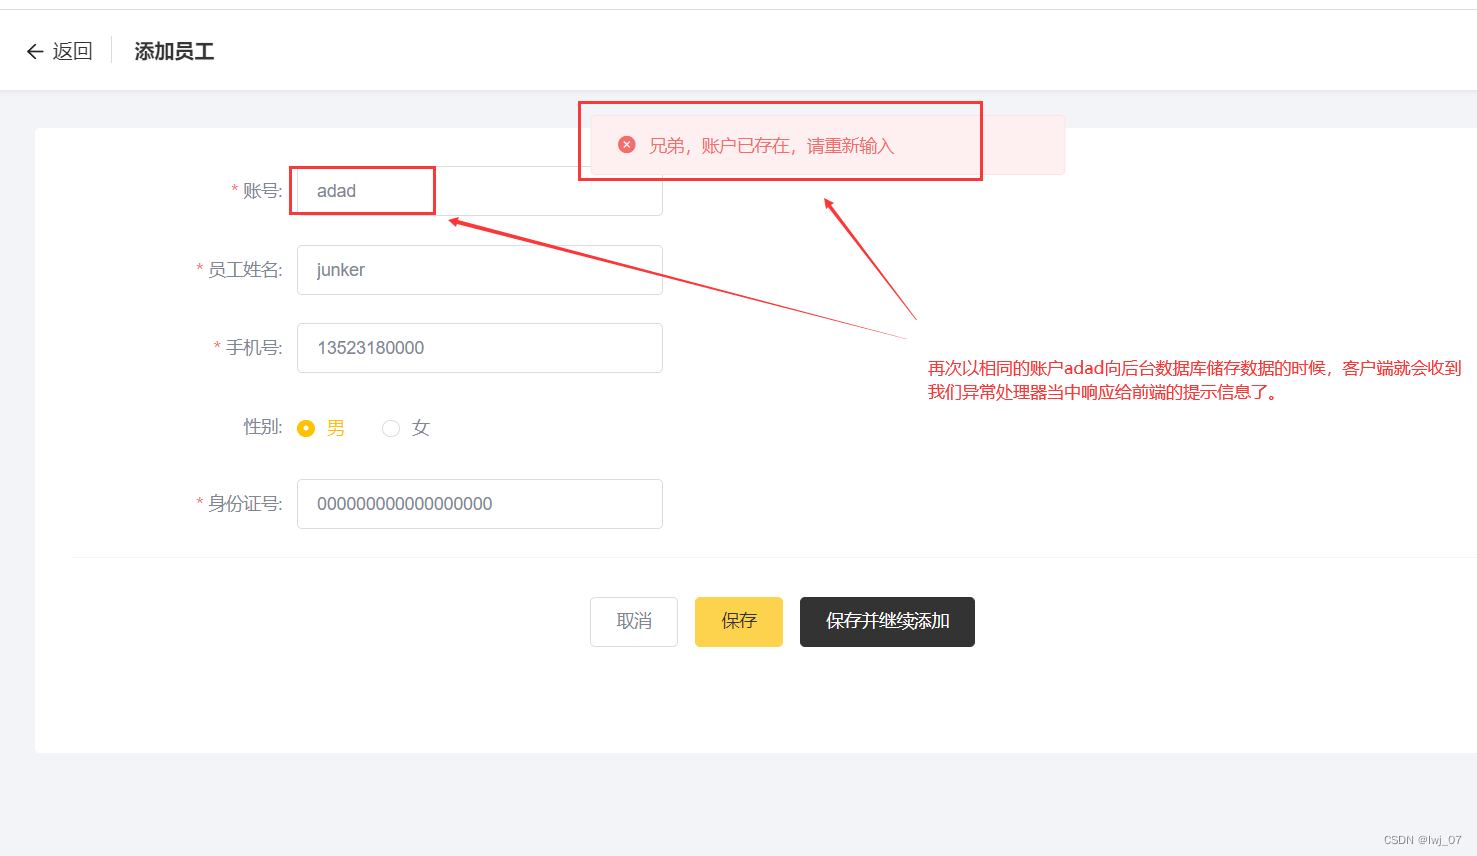Click the 员工姓名 input field containing junker
The image size is (1477, 856).
pos(480,270)
